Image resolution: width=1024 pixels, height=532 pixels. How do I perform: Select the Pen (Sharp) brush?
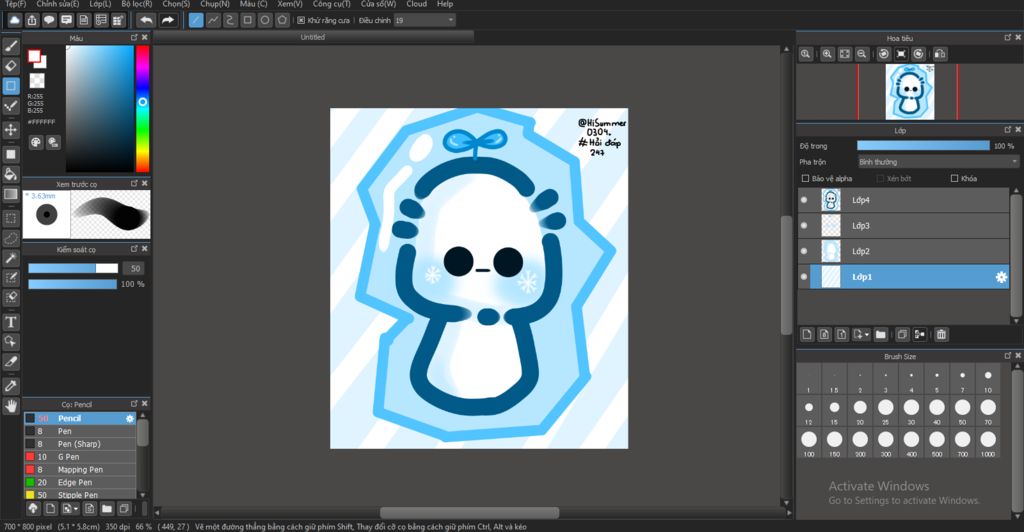80,444
